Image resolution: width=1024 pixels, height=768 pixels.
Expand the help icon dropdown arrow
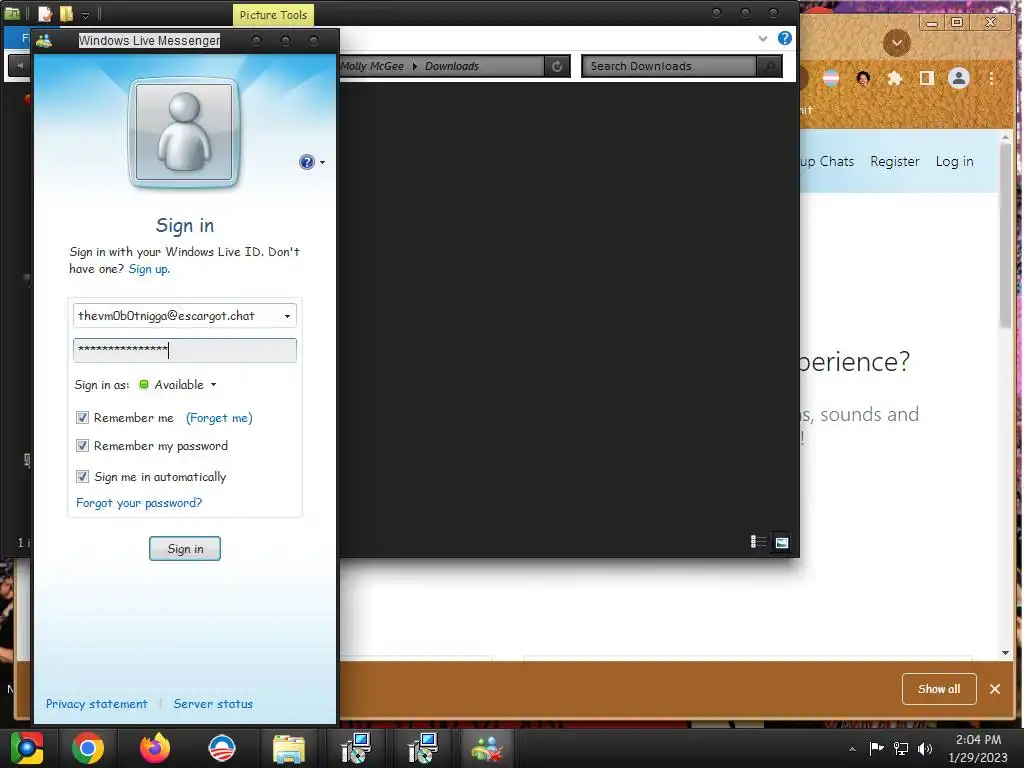[323, 163]
